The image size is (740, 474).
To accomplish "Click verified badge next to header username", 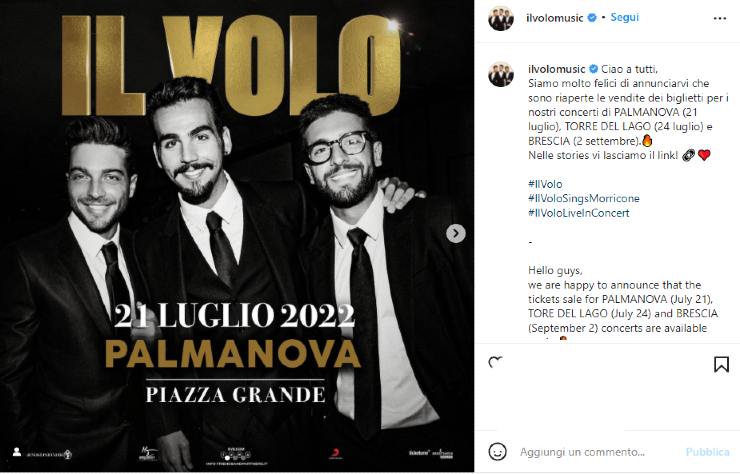I will (592, 18).
